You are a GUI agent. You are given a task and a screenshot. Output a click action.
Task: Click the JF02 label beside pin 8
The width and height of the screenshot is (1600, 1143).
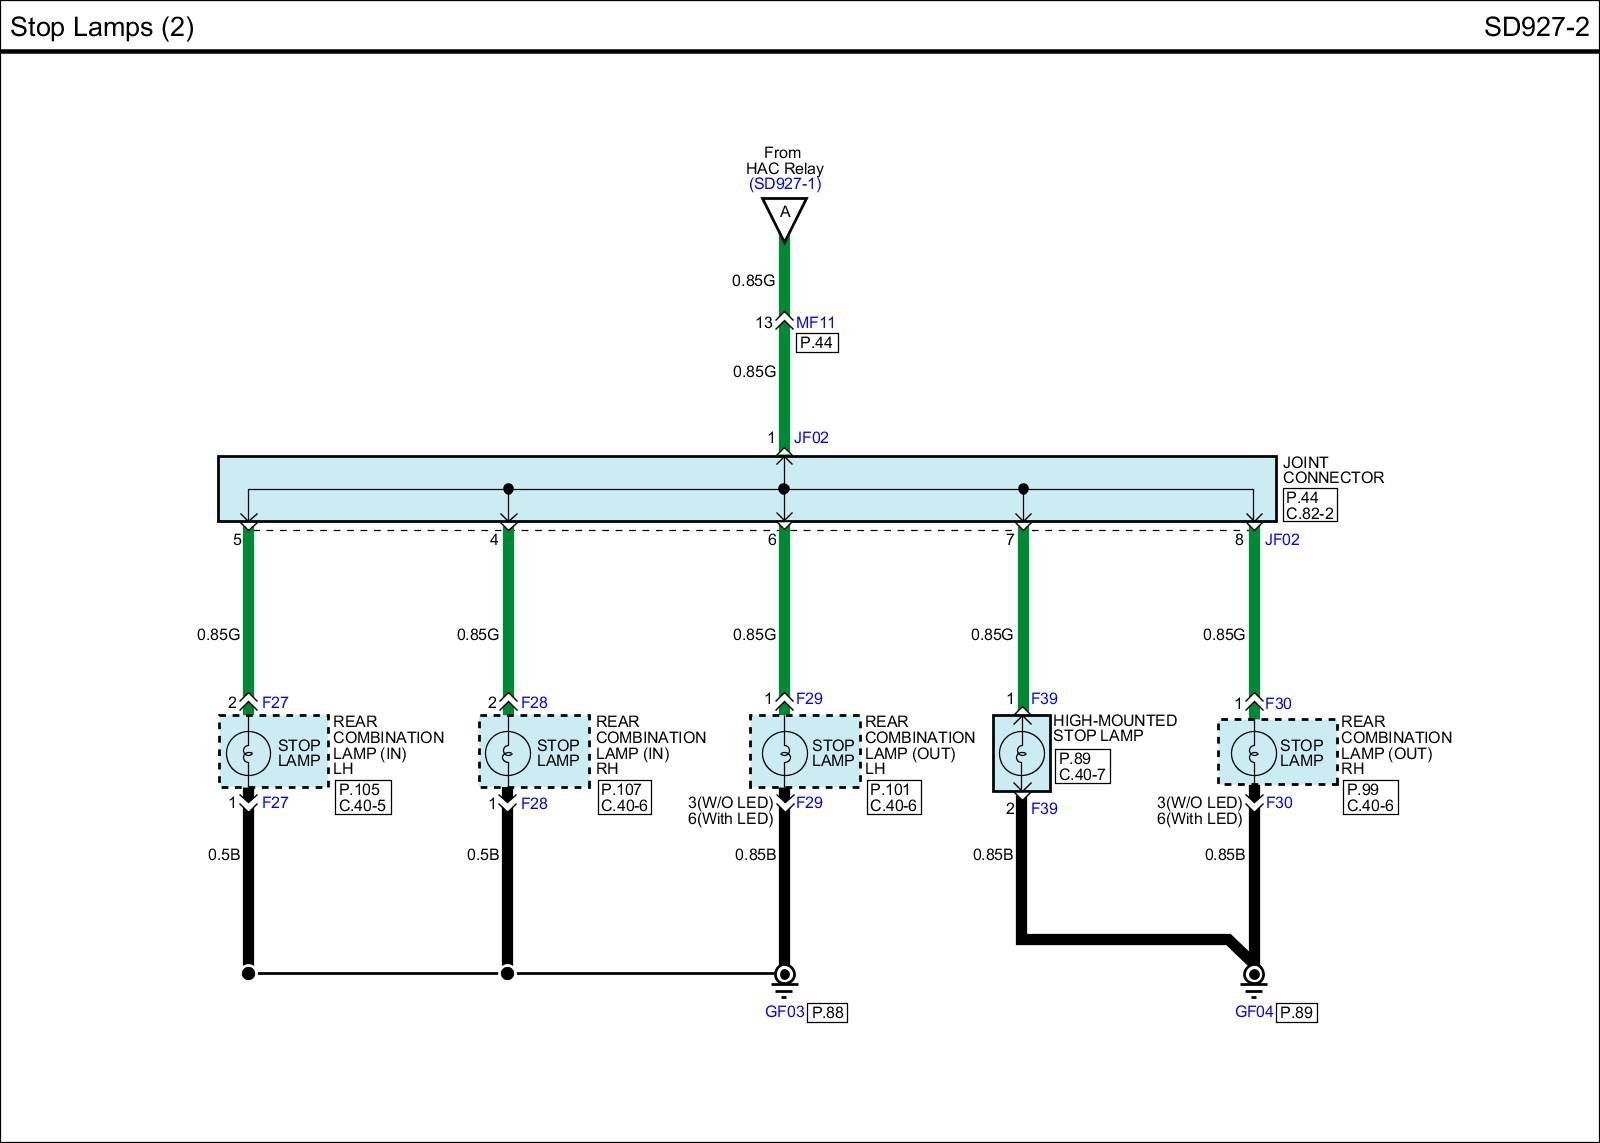1282,539
